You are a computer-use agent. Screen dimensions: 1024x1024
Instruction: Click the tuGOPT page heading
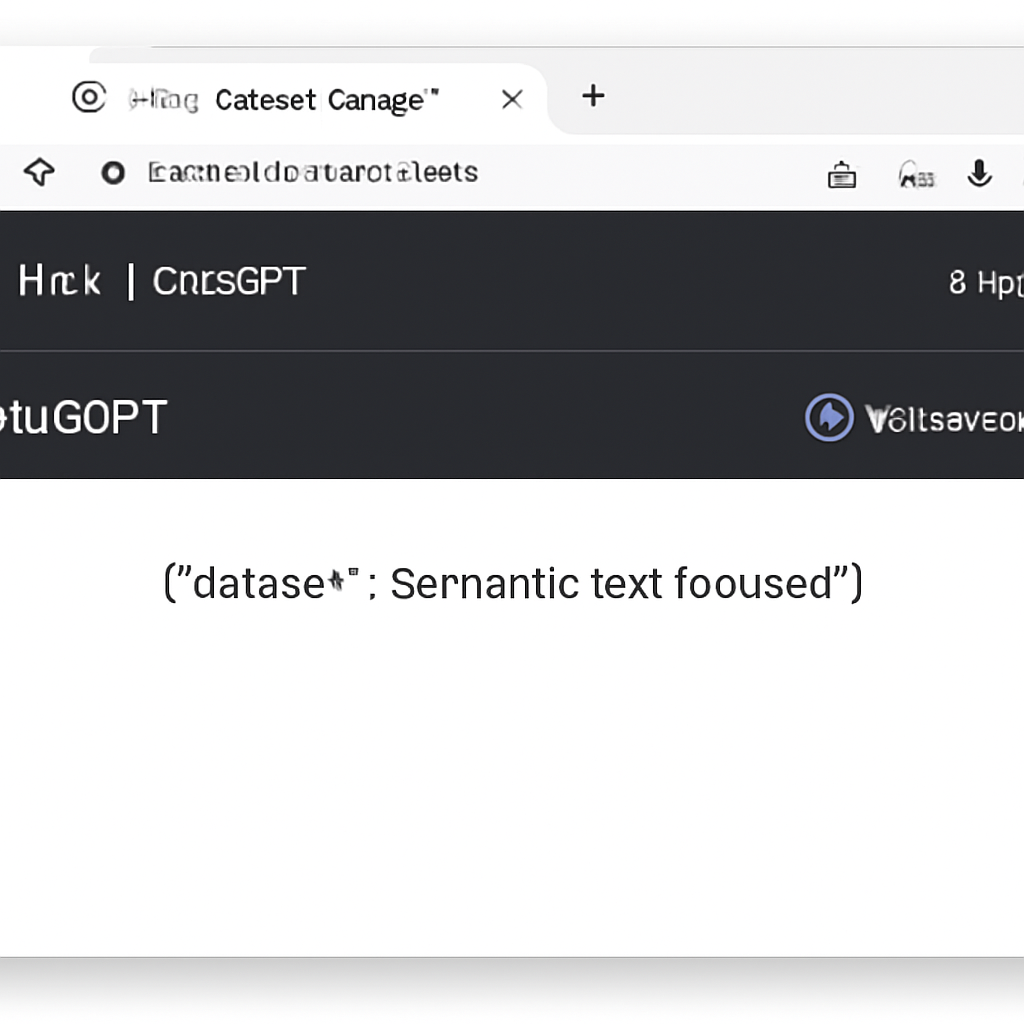coord(83,417)
